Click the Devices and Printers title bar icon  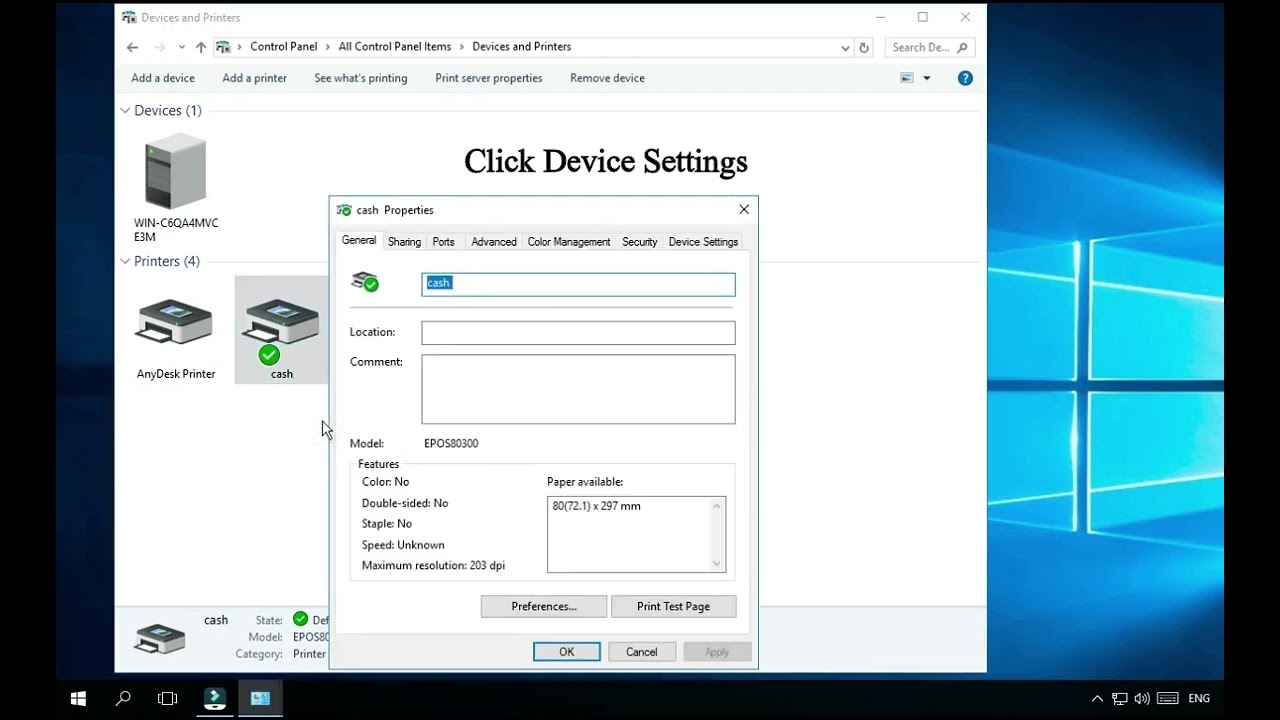[x=129, y=17]
